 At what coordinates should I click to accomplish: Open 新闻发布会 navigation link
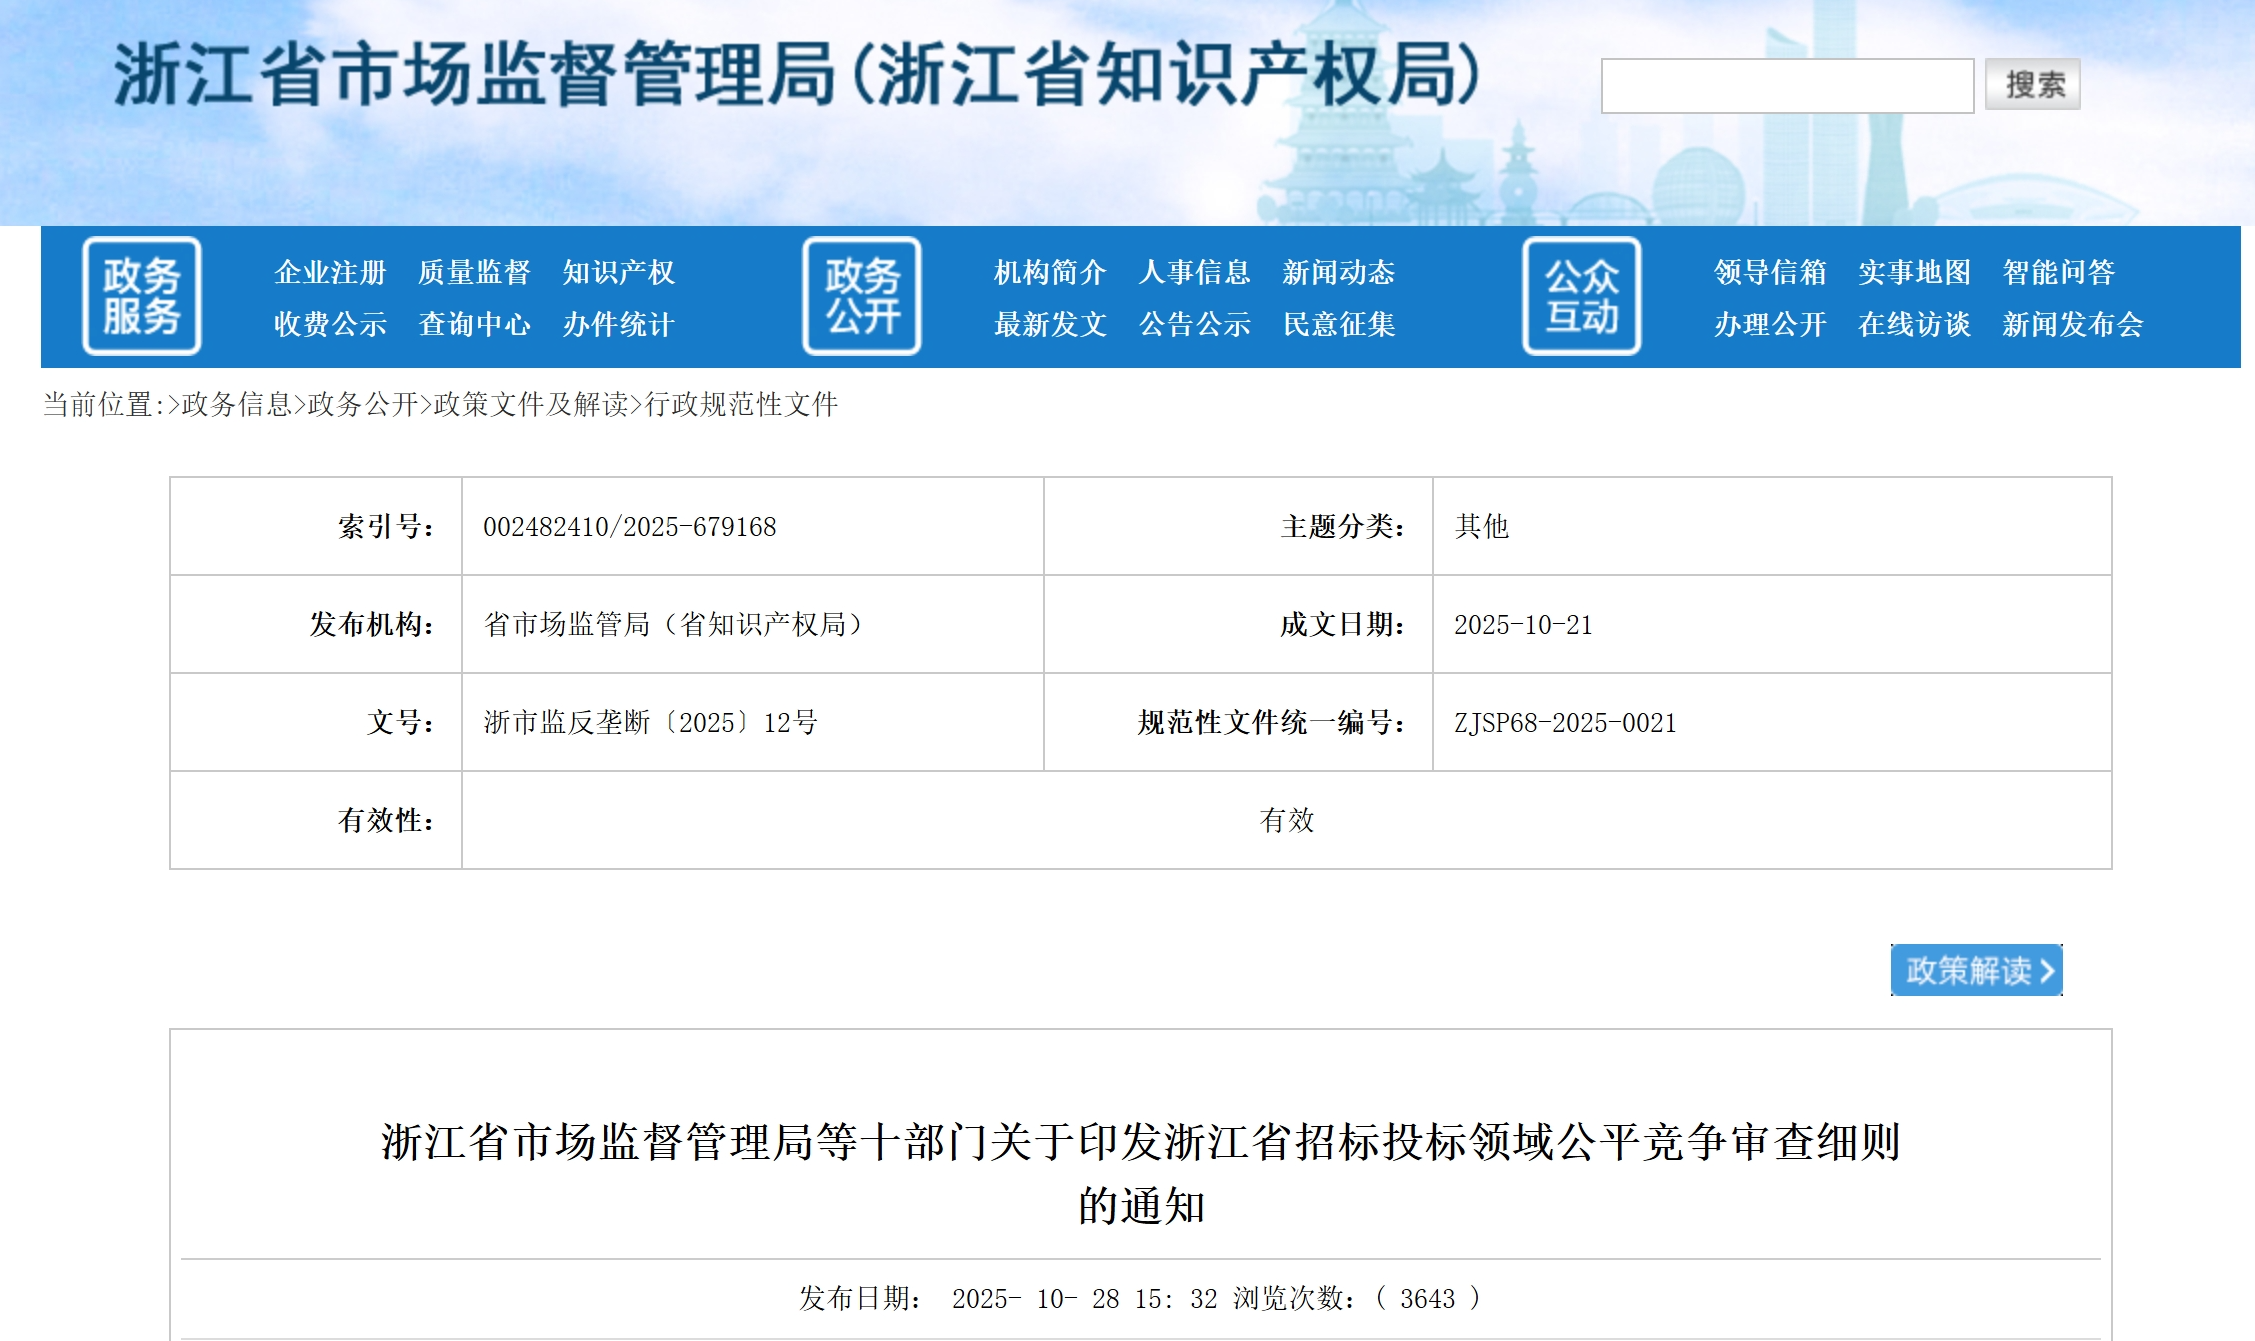(2072, 324)
